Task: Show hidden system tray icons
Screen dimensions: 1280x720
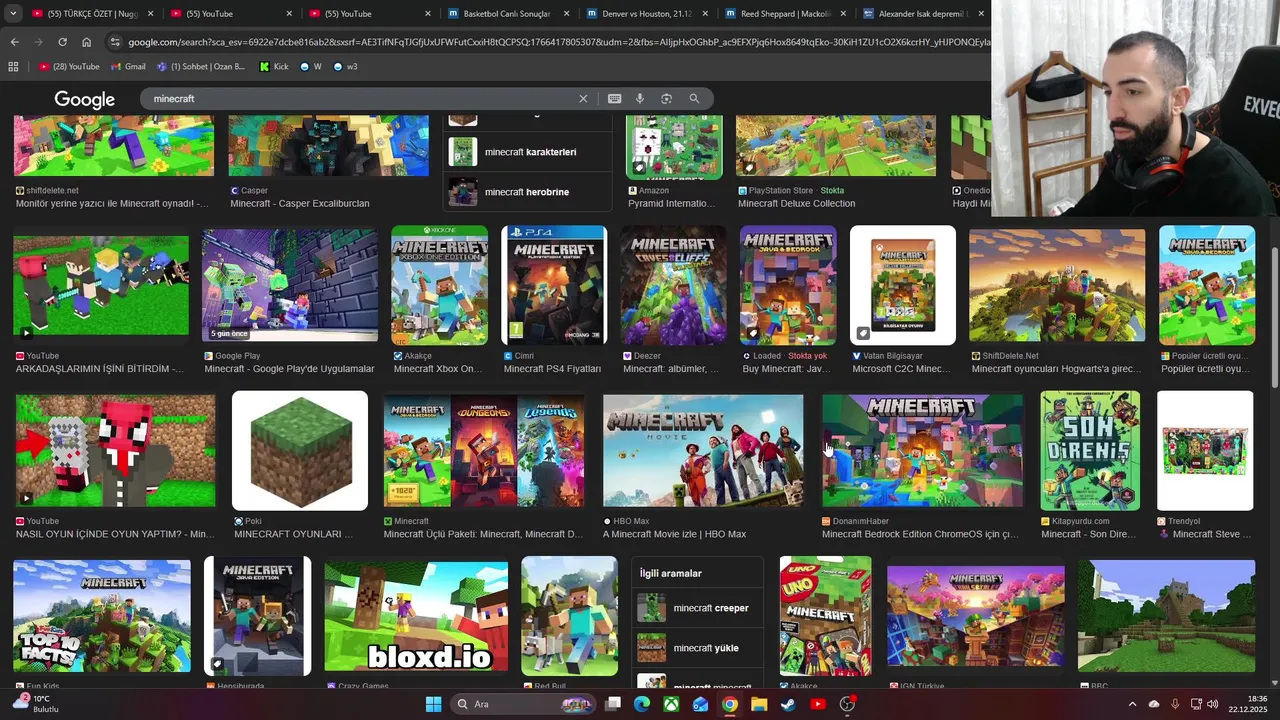Action: 1132,704
